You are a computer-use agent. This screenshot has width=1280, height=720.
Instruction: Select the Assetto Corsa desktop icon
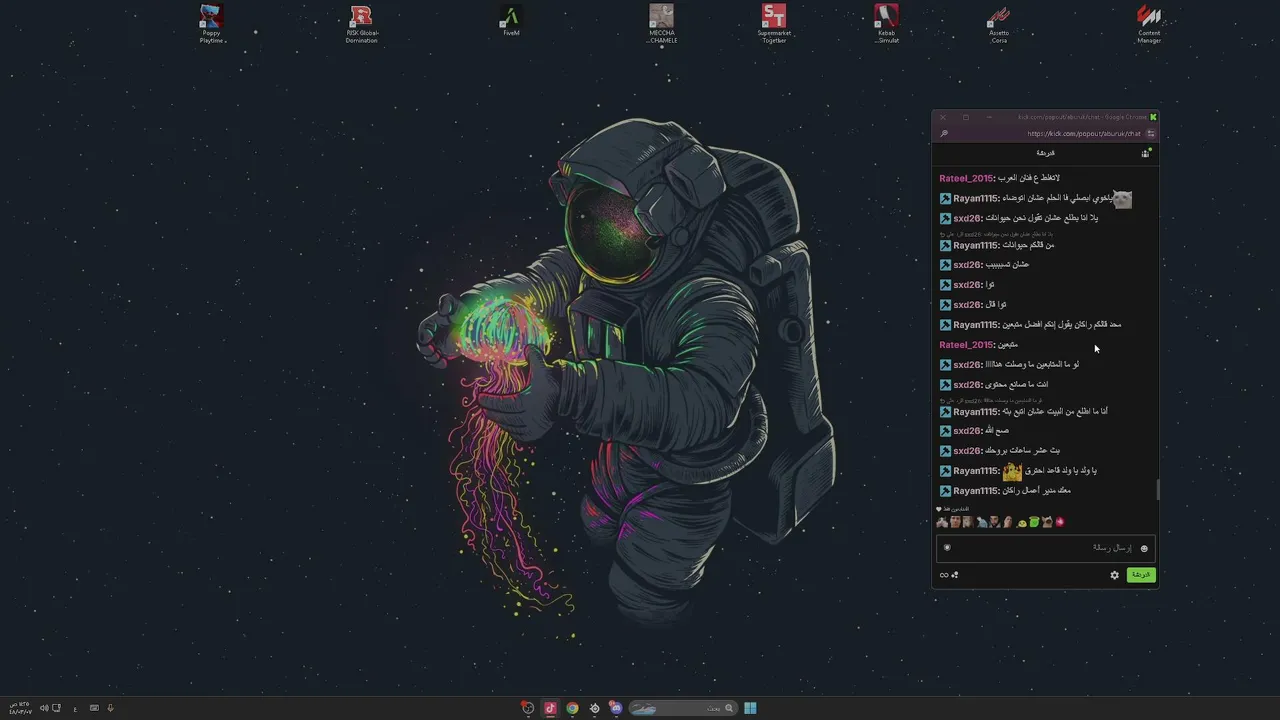pyautogui.click(x=999, y=24)
